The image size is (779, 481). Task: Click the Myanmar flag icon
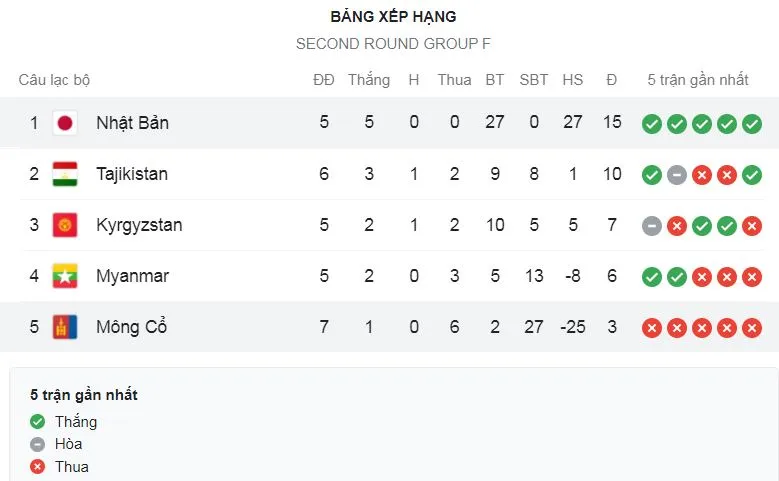65,276
